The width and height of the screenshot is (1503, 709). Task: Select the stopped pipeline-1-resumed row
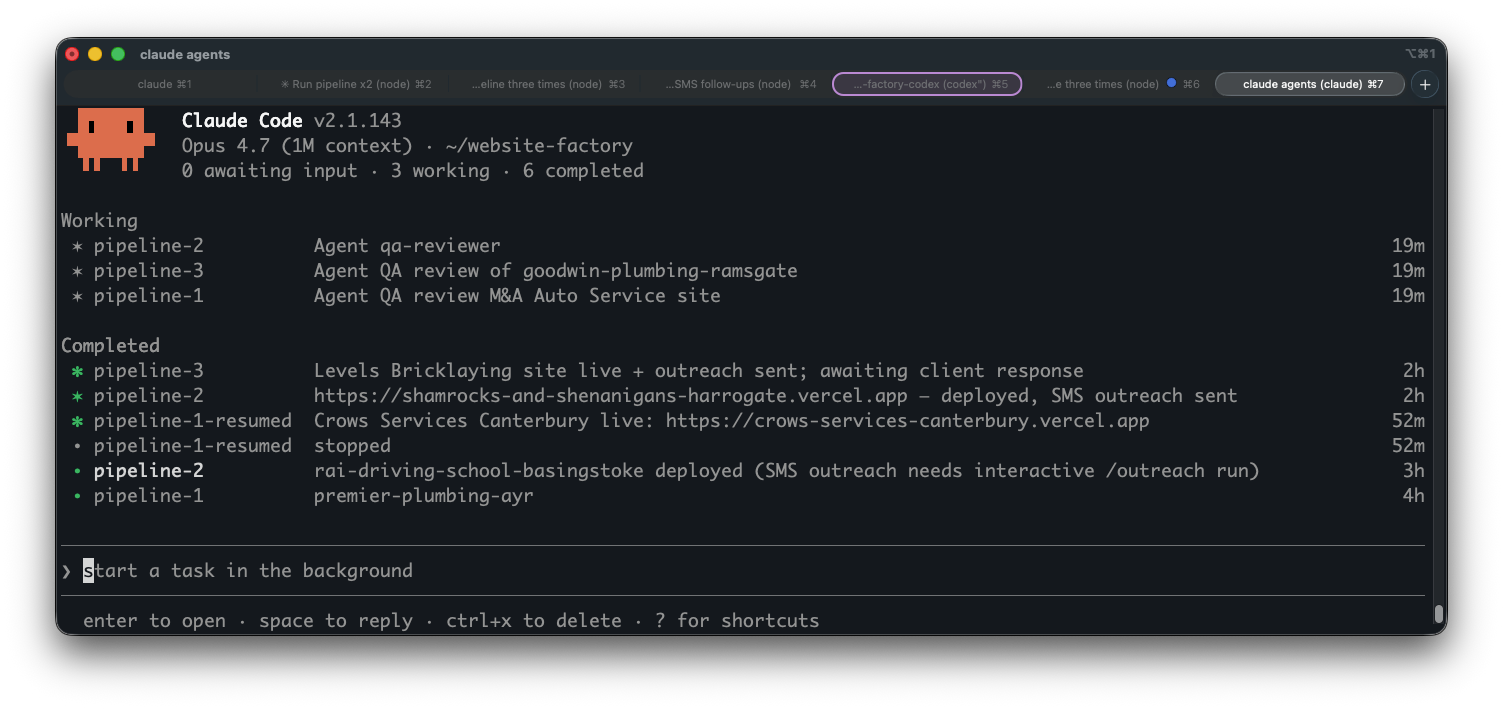[743, 446]
